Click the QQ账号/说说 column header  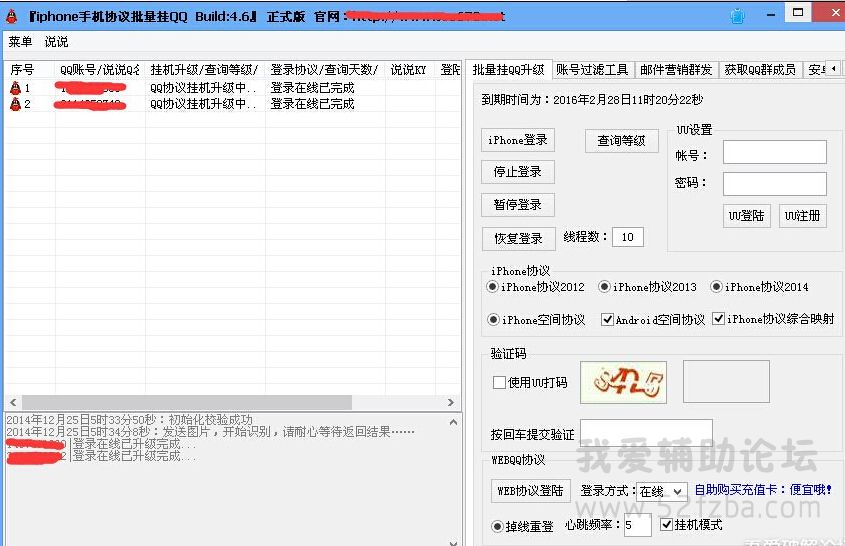100,70
